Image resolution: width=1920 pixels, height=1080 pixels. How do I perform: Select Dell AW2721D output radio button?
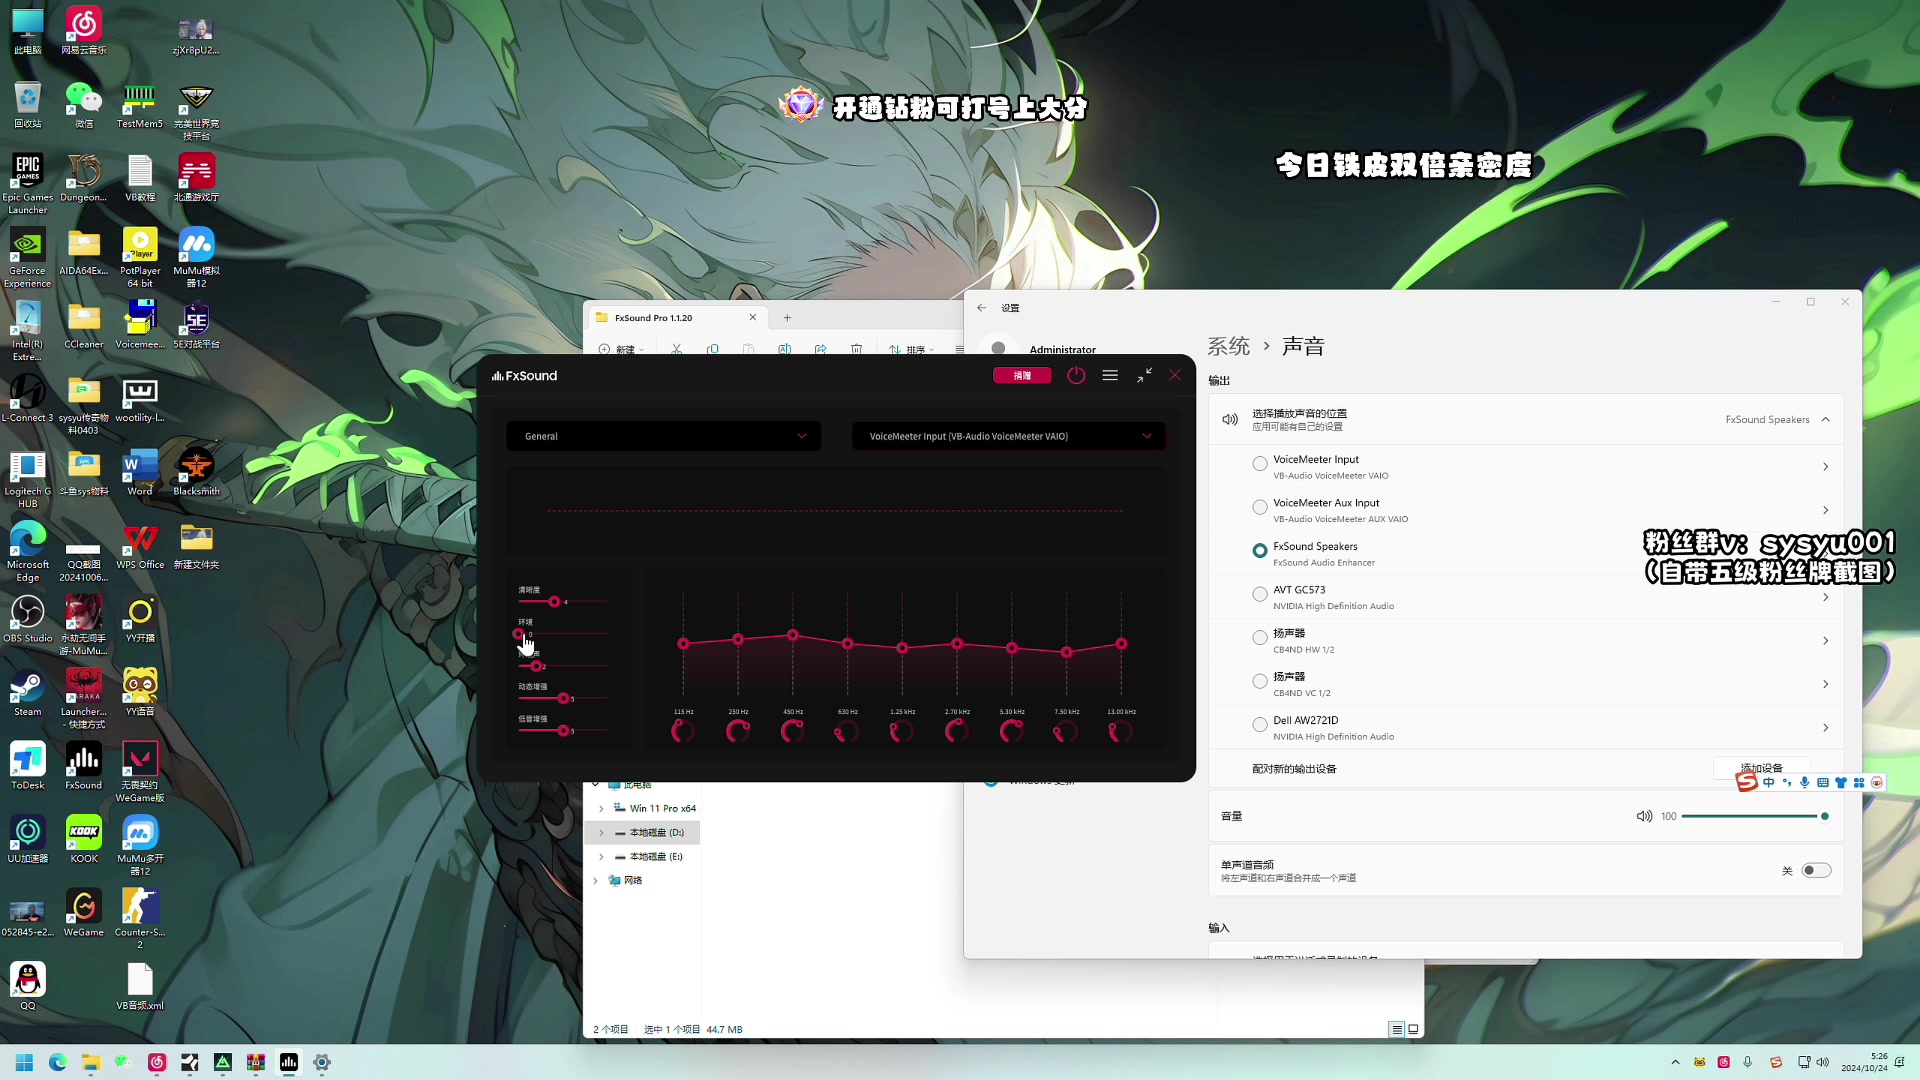pos(1260,725)
